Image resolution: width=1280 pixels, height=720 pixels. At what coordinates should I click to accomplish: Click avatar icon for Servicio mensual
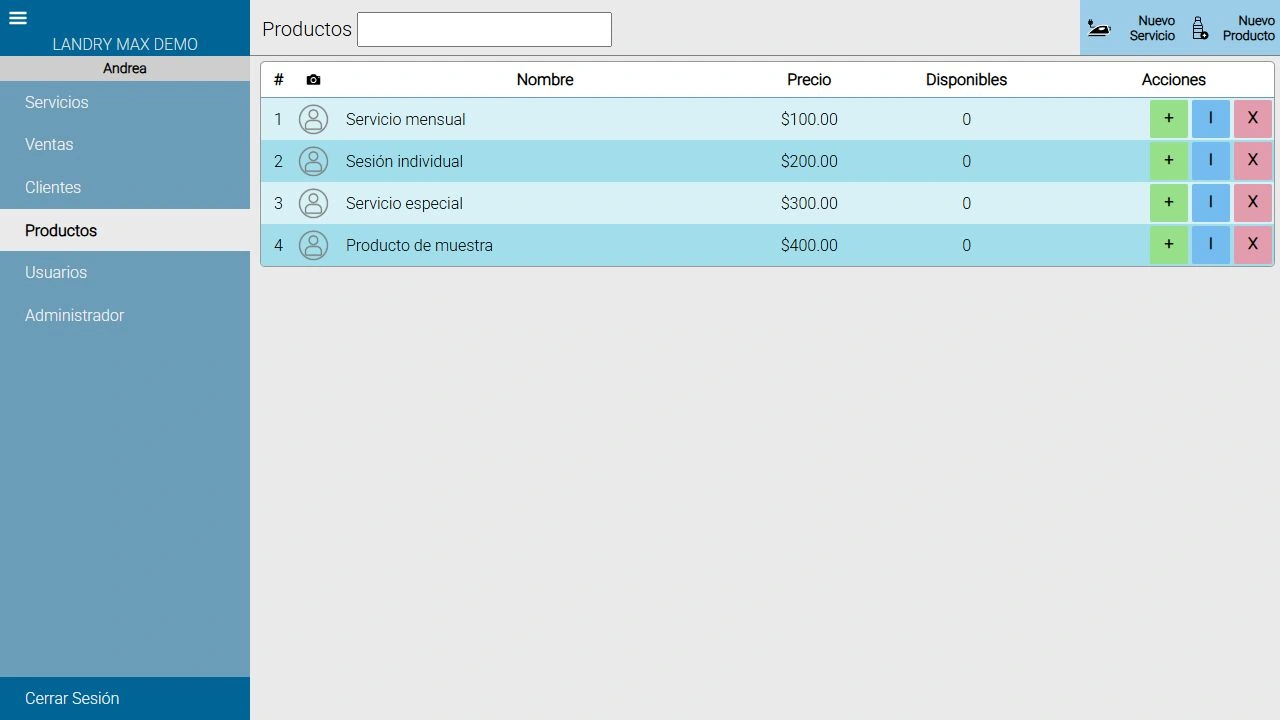[313, 119]
